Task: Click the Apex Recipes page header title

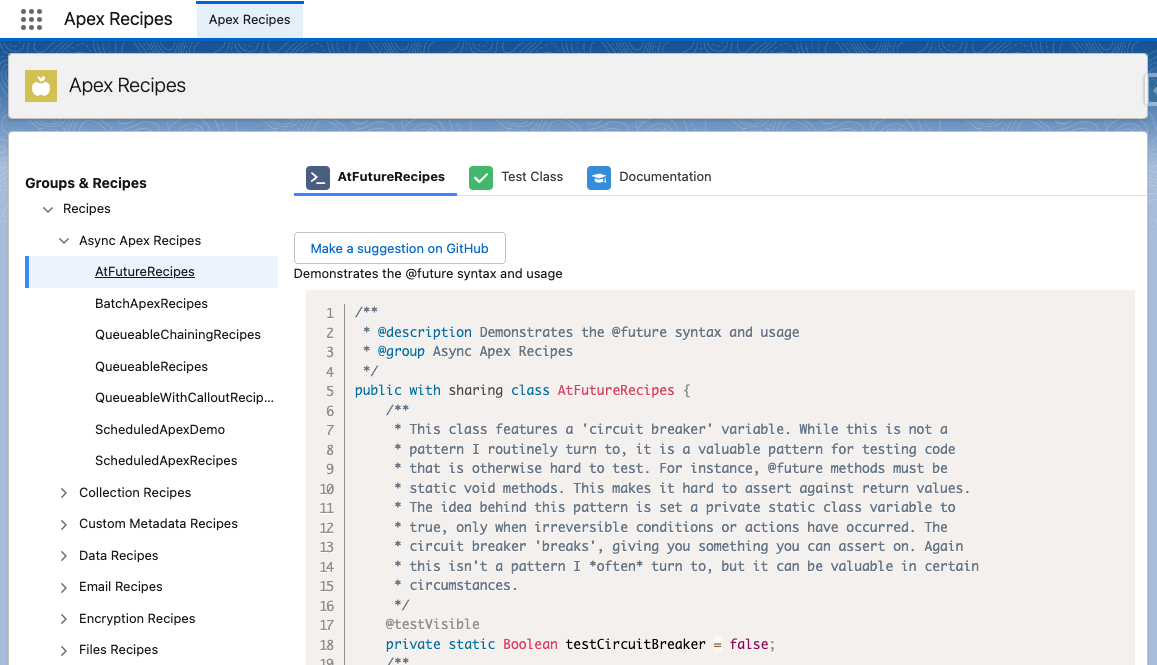Action: pos(128,86)
